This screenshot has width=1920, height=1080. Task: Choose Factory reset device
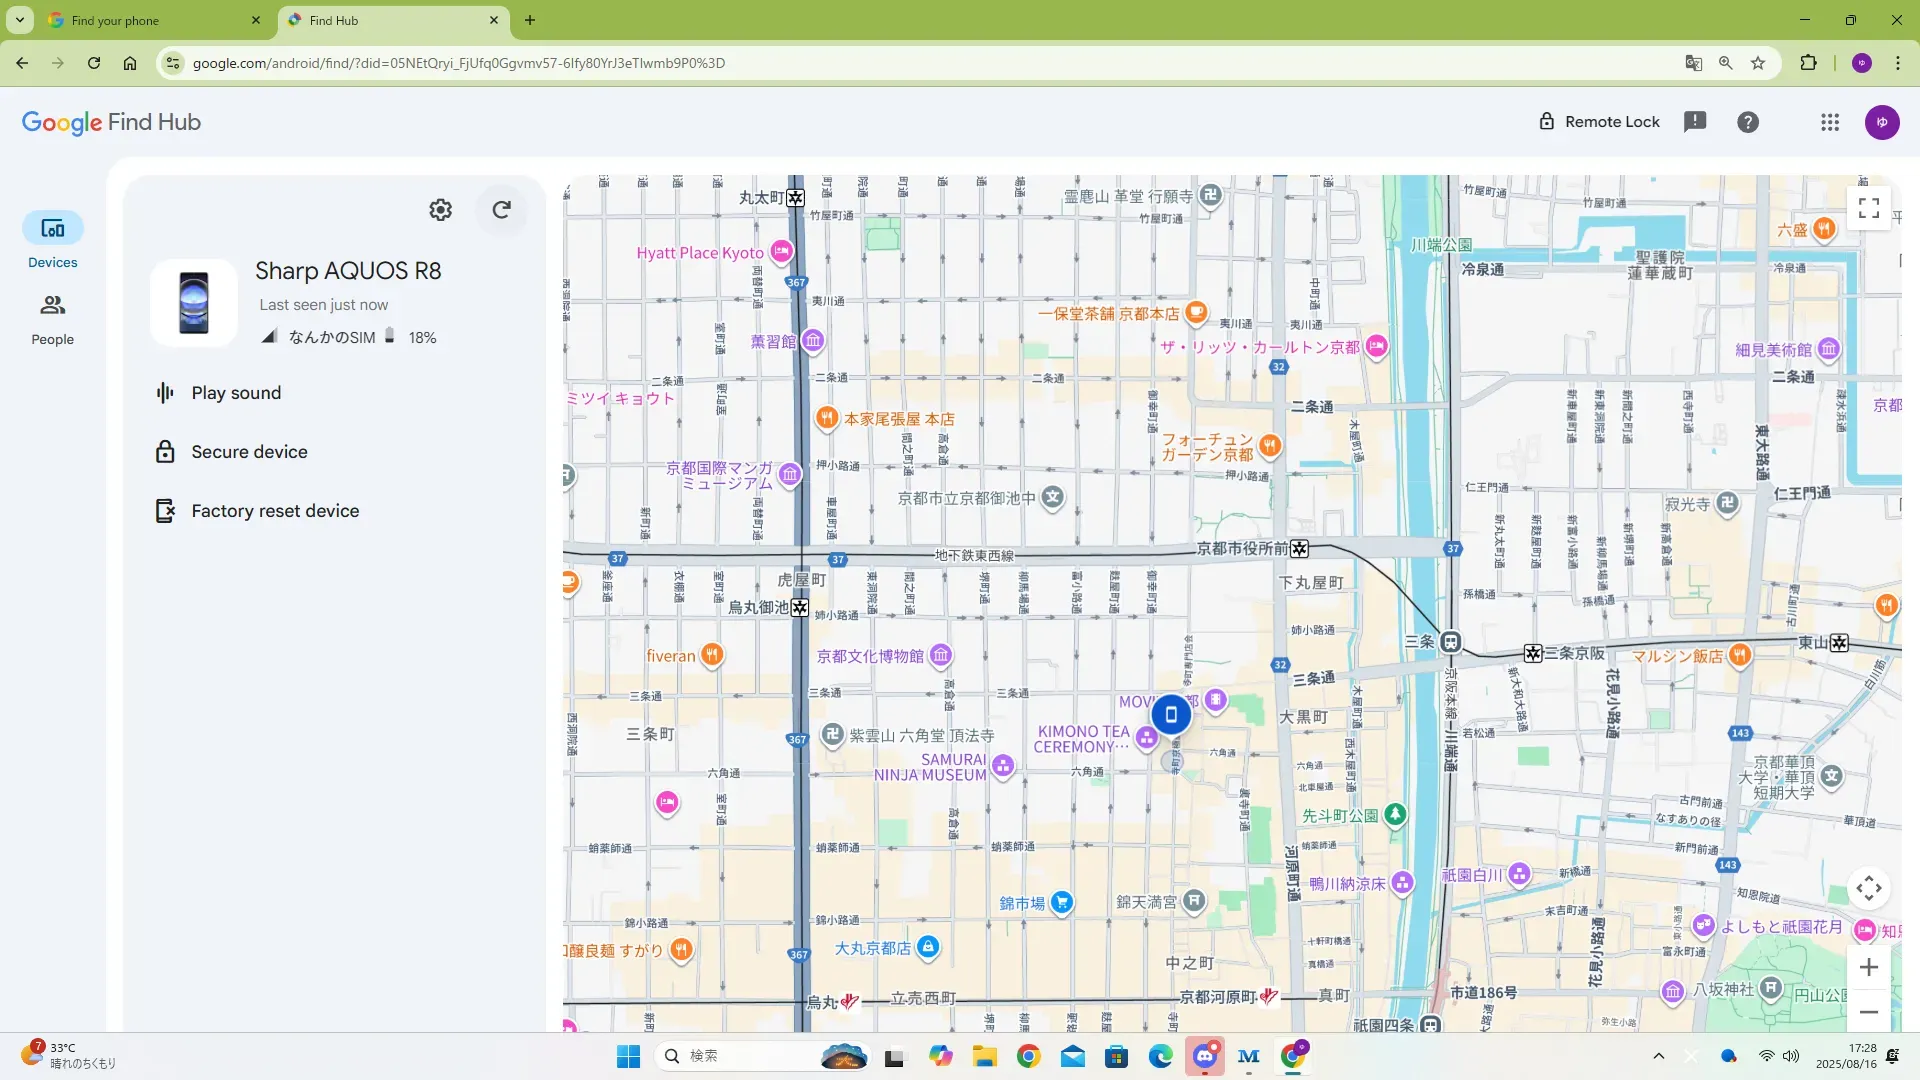[275, 511]
